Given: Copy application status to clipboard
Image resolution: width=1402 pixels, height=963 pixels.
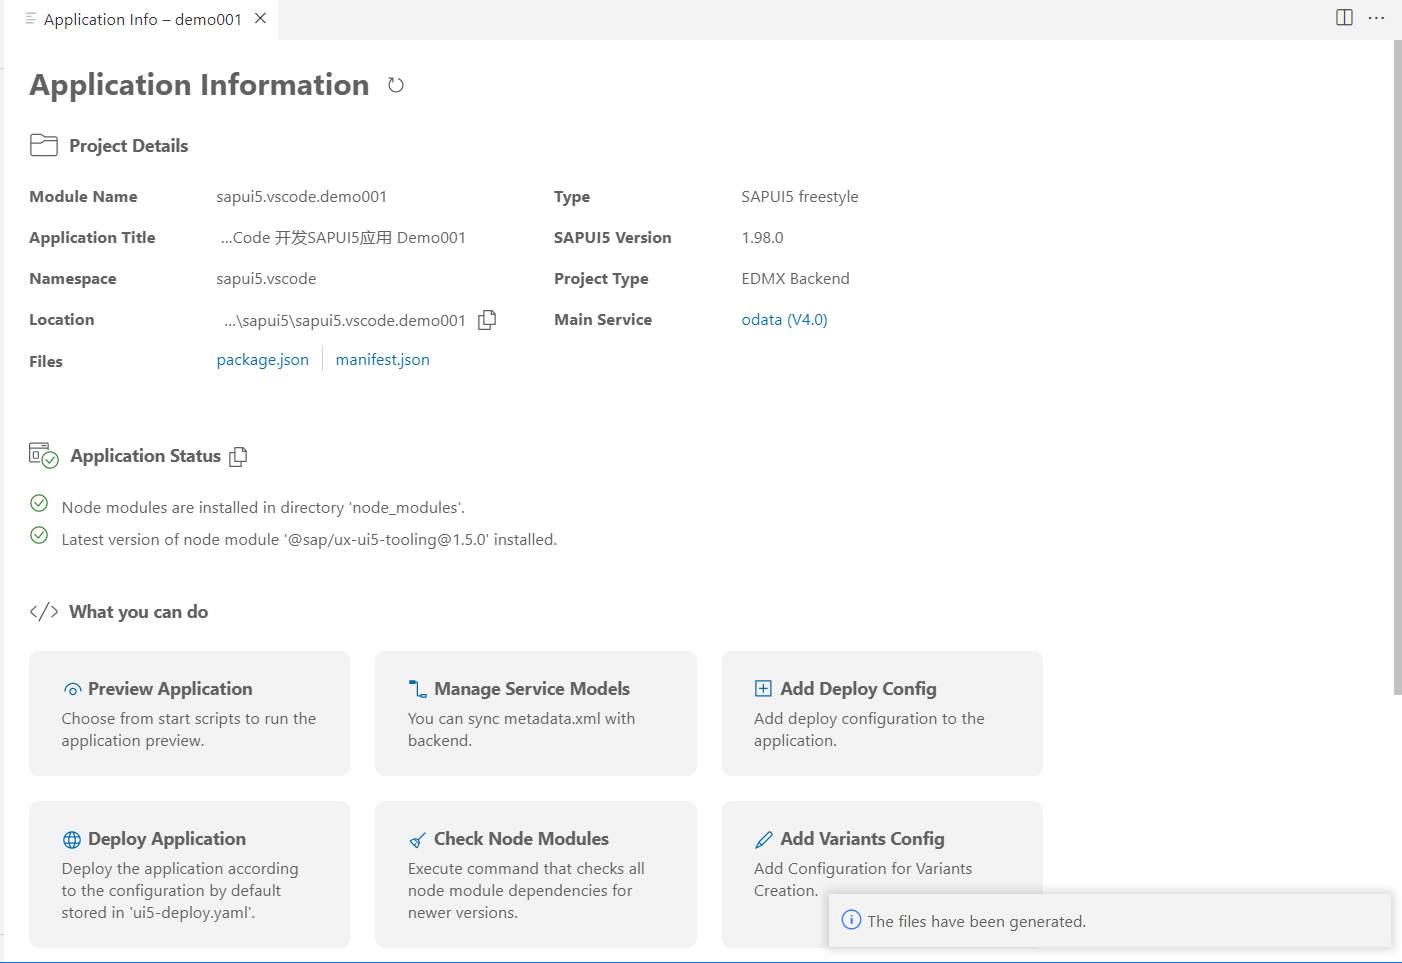Looking at the screenshot, I should tap(238, 457).
